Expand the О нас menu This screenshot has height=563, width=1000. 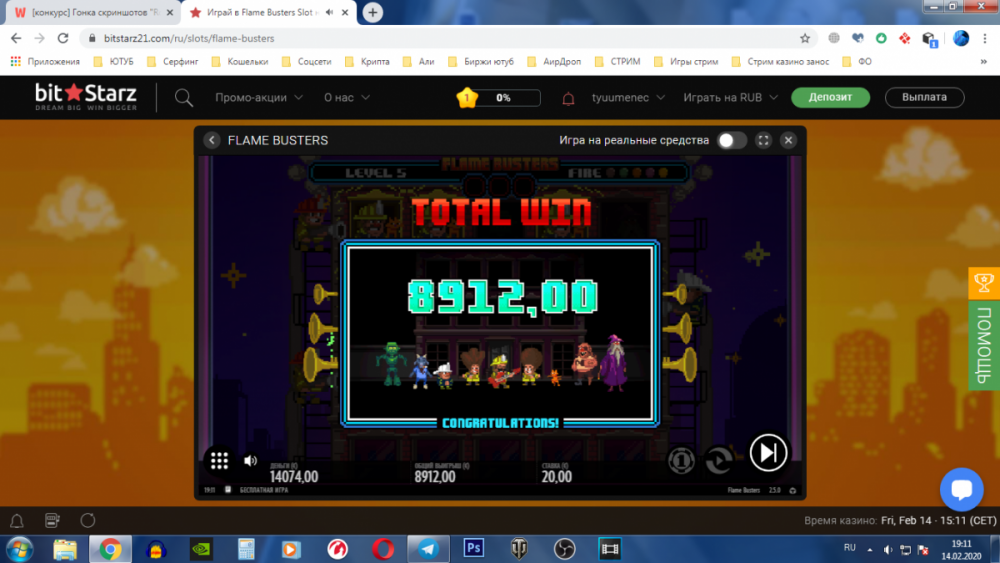(346, 98)
